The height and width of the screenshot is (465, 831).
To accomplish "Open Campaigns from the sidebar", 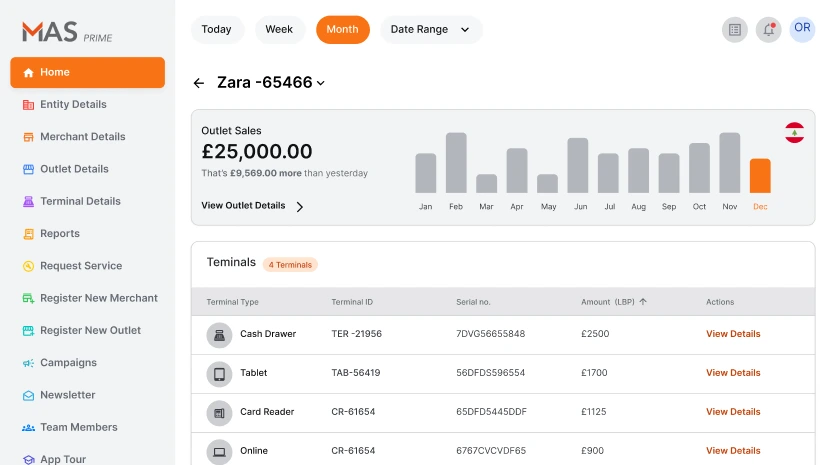I will [68, 363].
